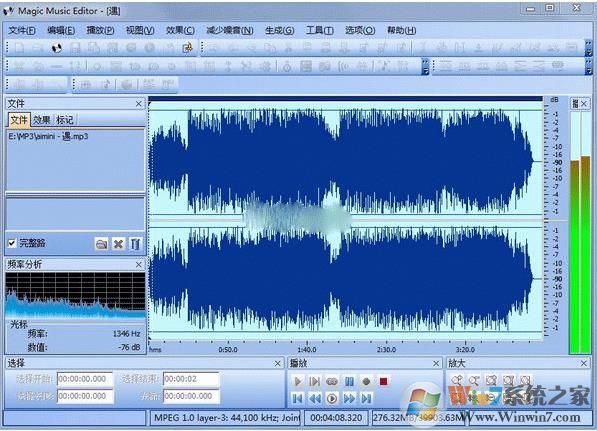Start playback with the play button
This screenshot has height=431, width=597.
click(x=297, y=381)
